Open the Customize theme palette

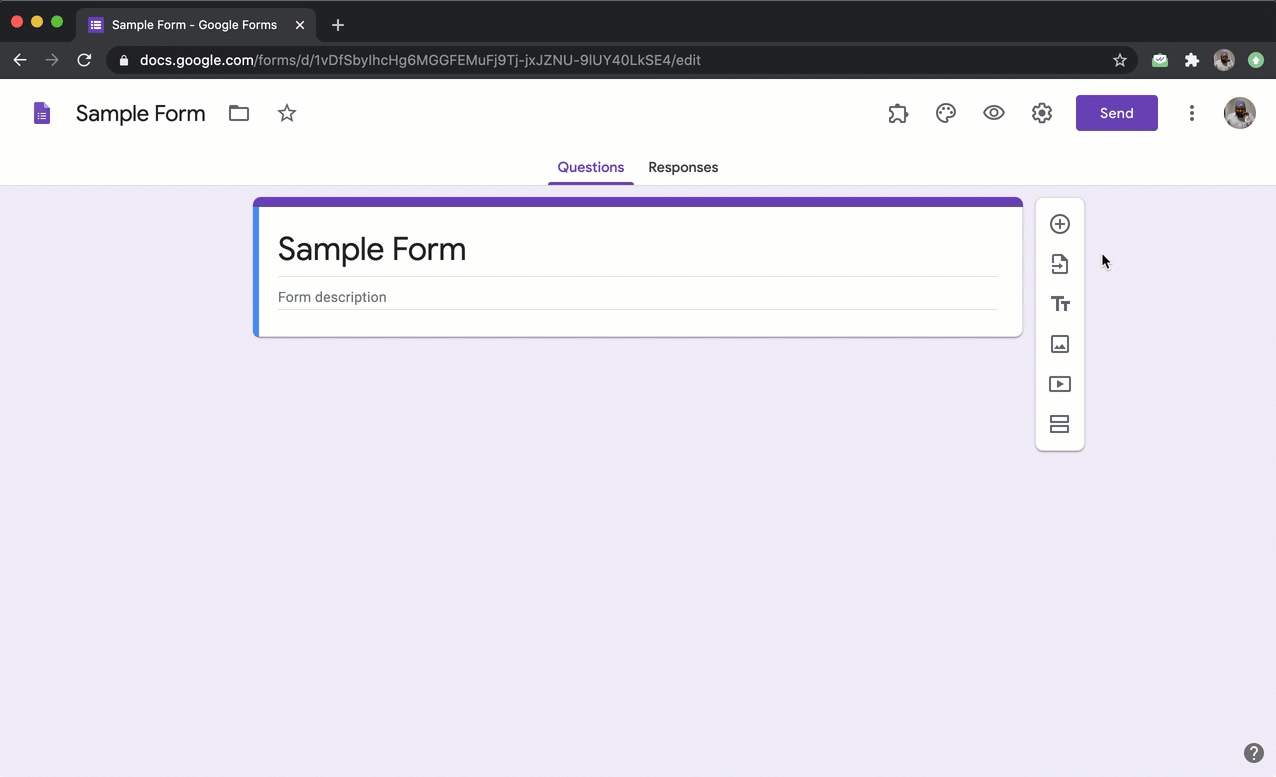(946, 113)
